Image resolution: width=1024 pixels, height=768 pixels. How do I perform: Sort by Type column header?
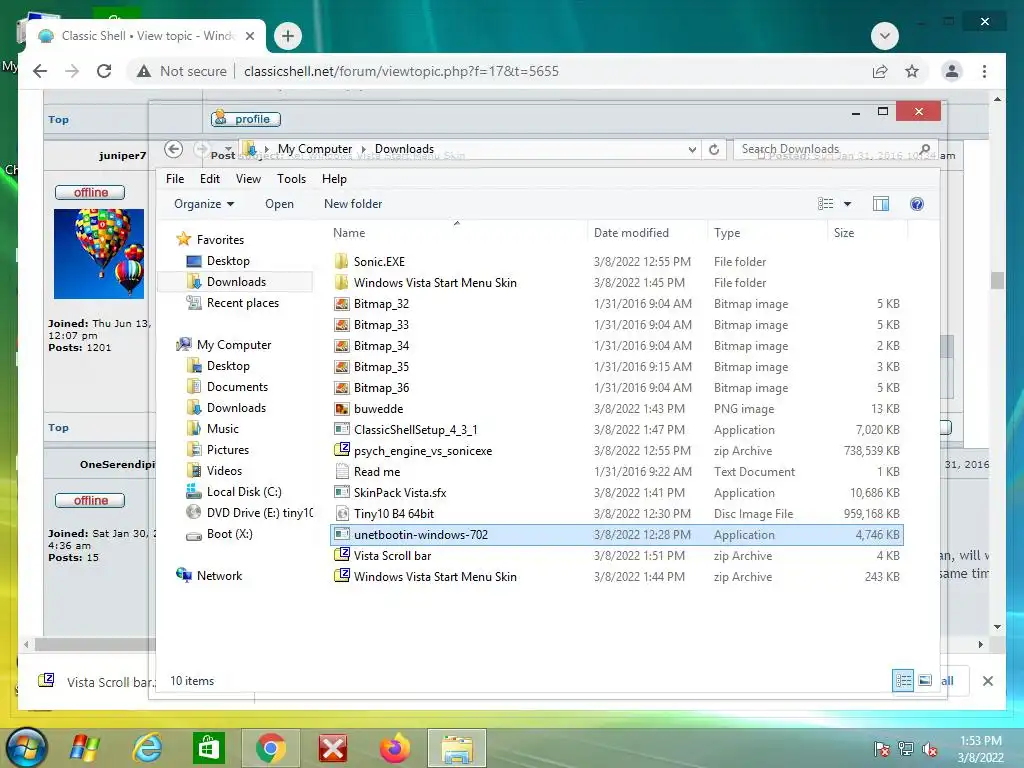pyautogui.click(x=767, y=232)
